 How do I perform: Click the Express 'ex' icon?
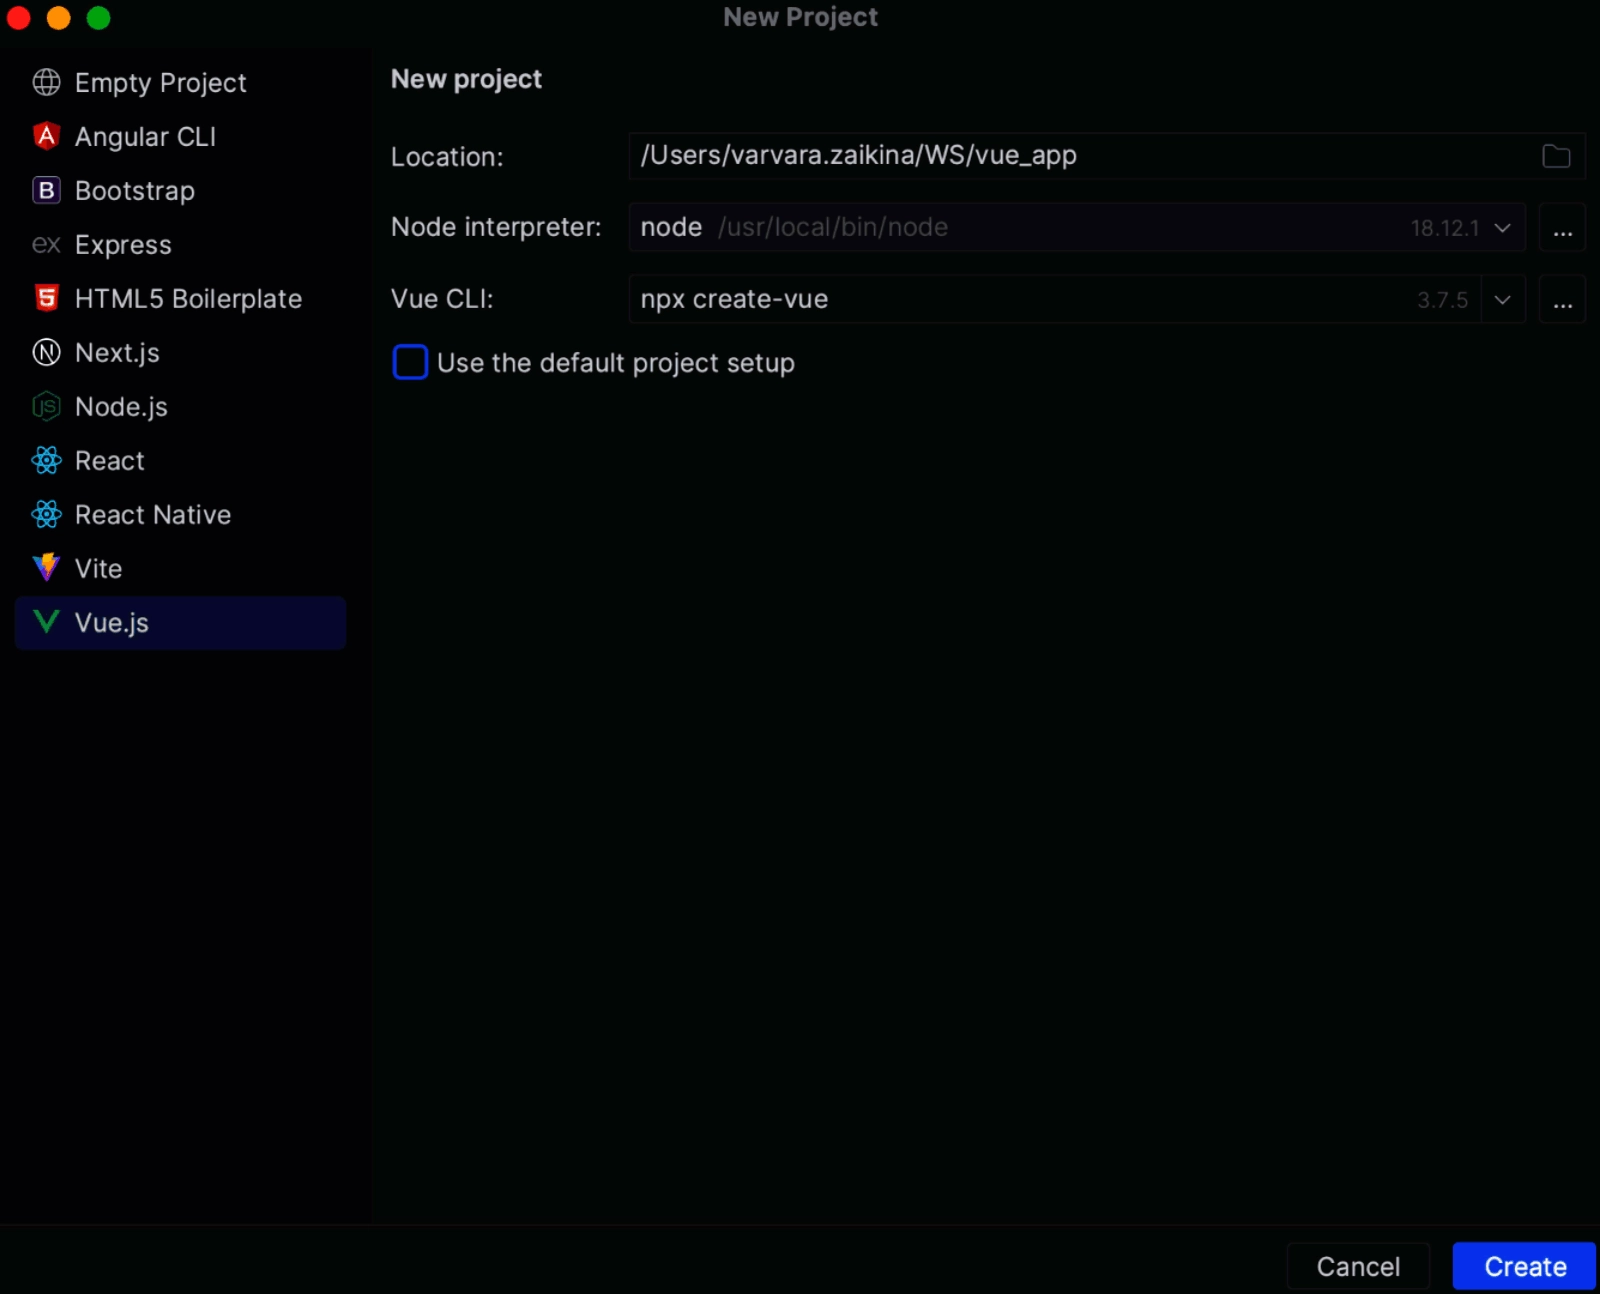(46, 245)
